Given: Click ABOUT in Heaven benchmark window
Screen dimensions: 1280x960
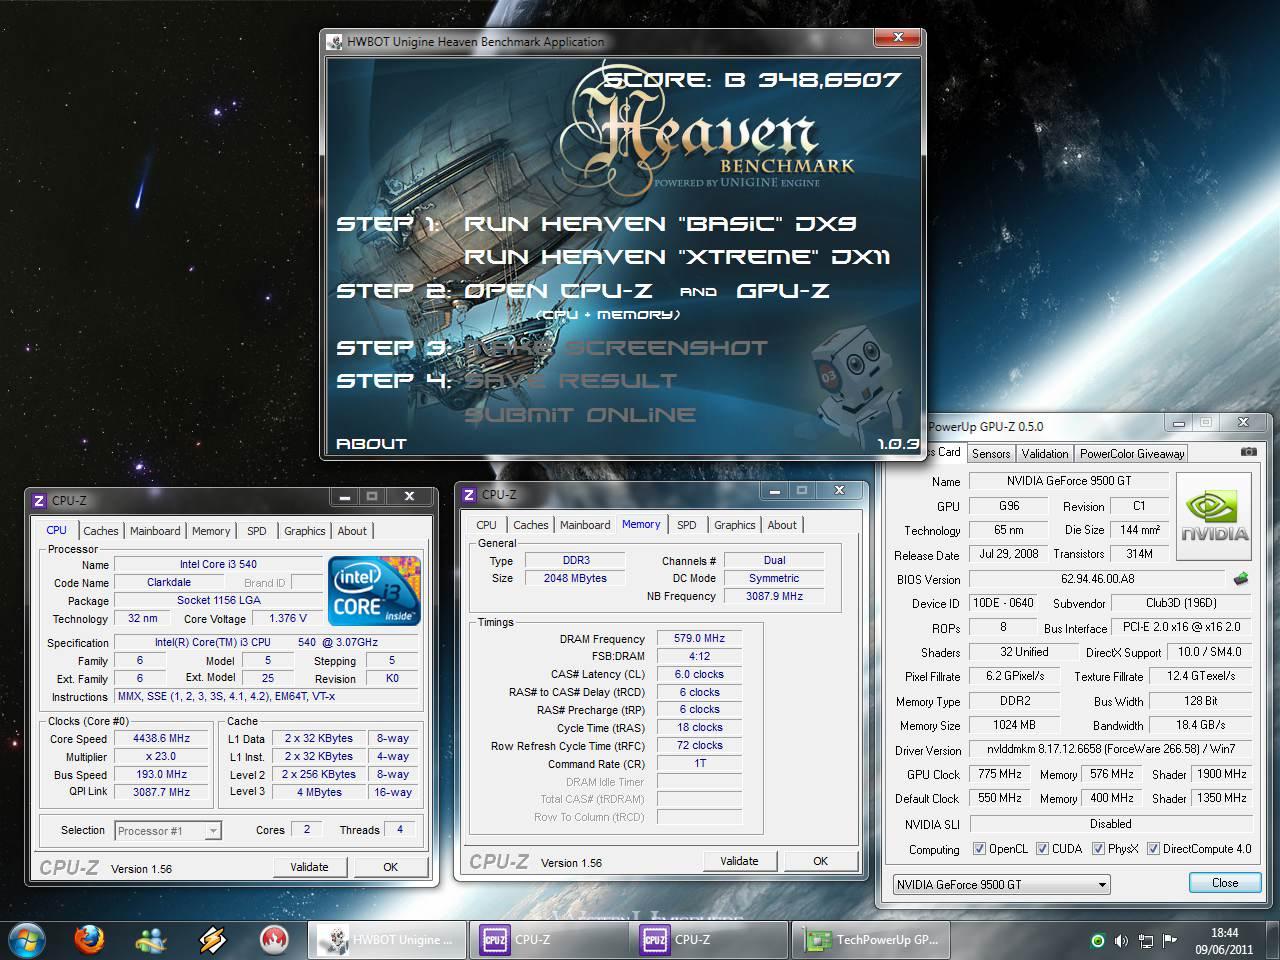Looking at the screenshot, I should coord(371,444).
